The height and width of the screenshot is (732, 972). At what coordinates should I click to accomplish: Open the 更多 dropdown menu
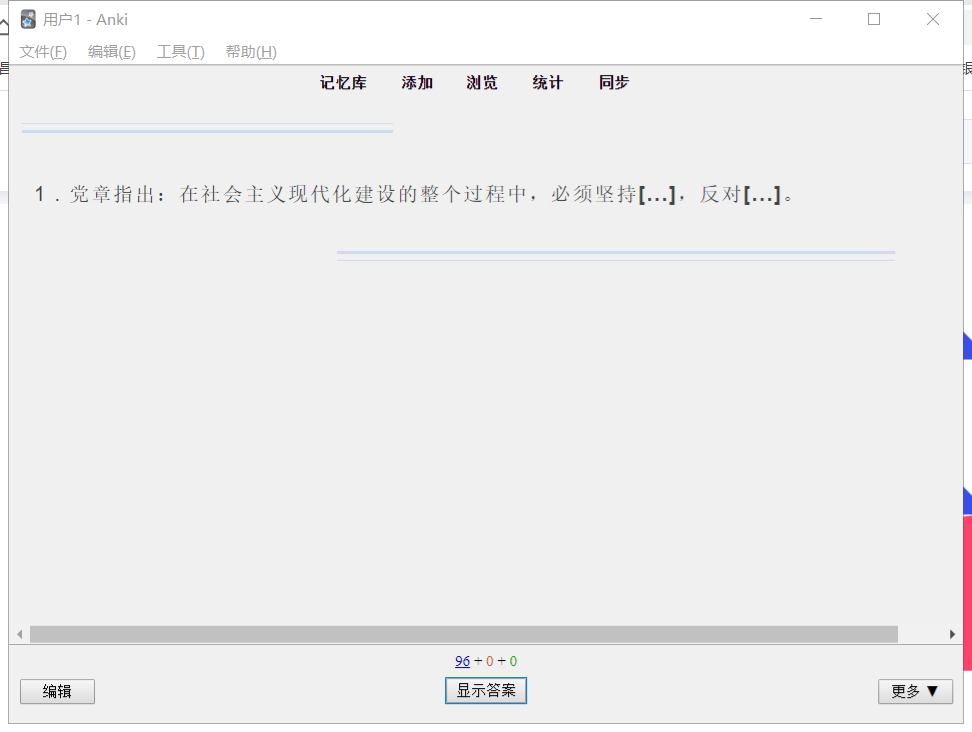pyautogui.click(x=915, y=692)
